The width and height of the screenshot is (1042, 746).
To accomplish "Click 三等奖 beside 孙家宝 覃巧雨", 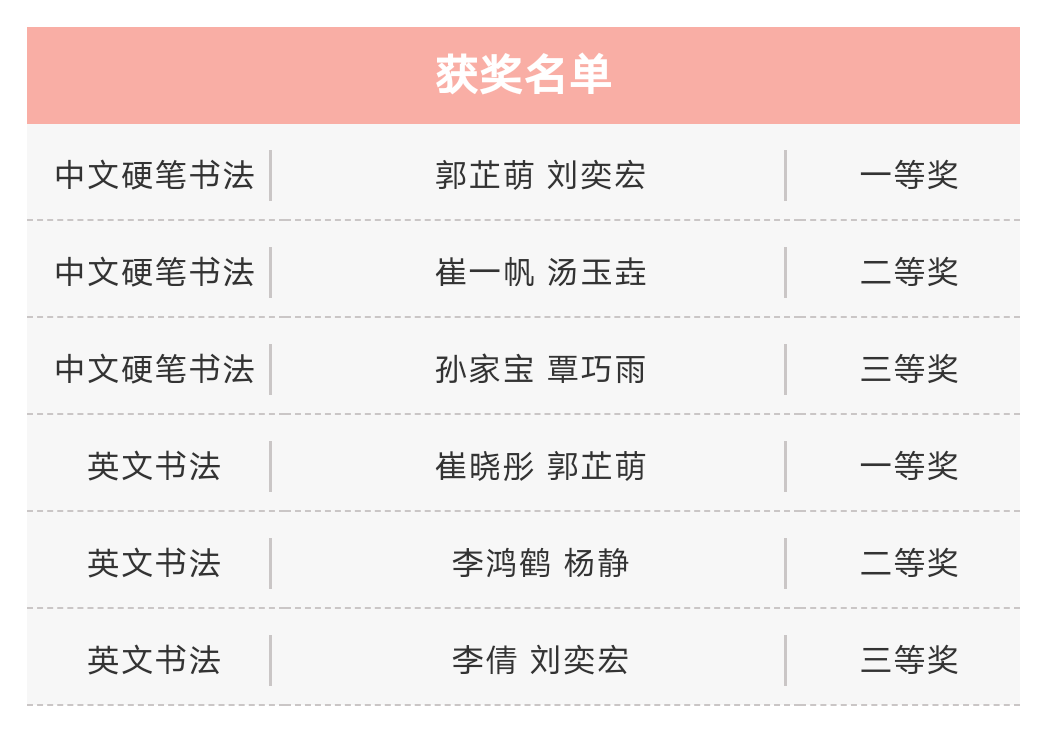I will 909,370.
